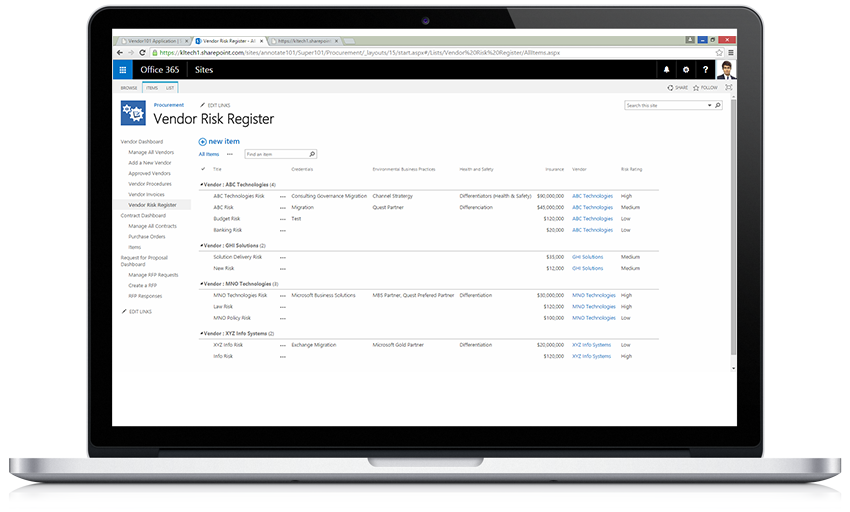The height and width of the screenshot is (512, 850).
Task: Click Edit Links at bottom of sidebar
Action: tap(137, 311)
